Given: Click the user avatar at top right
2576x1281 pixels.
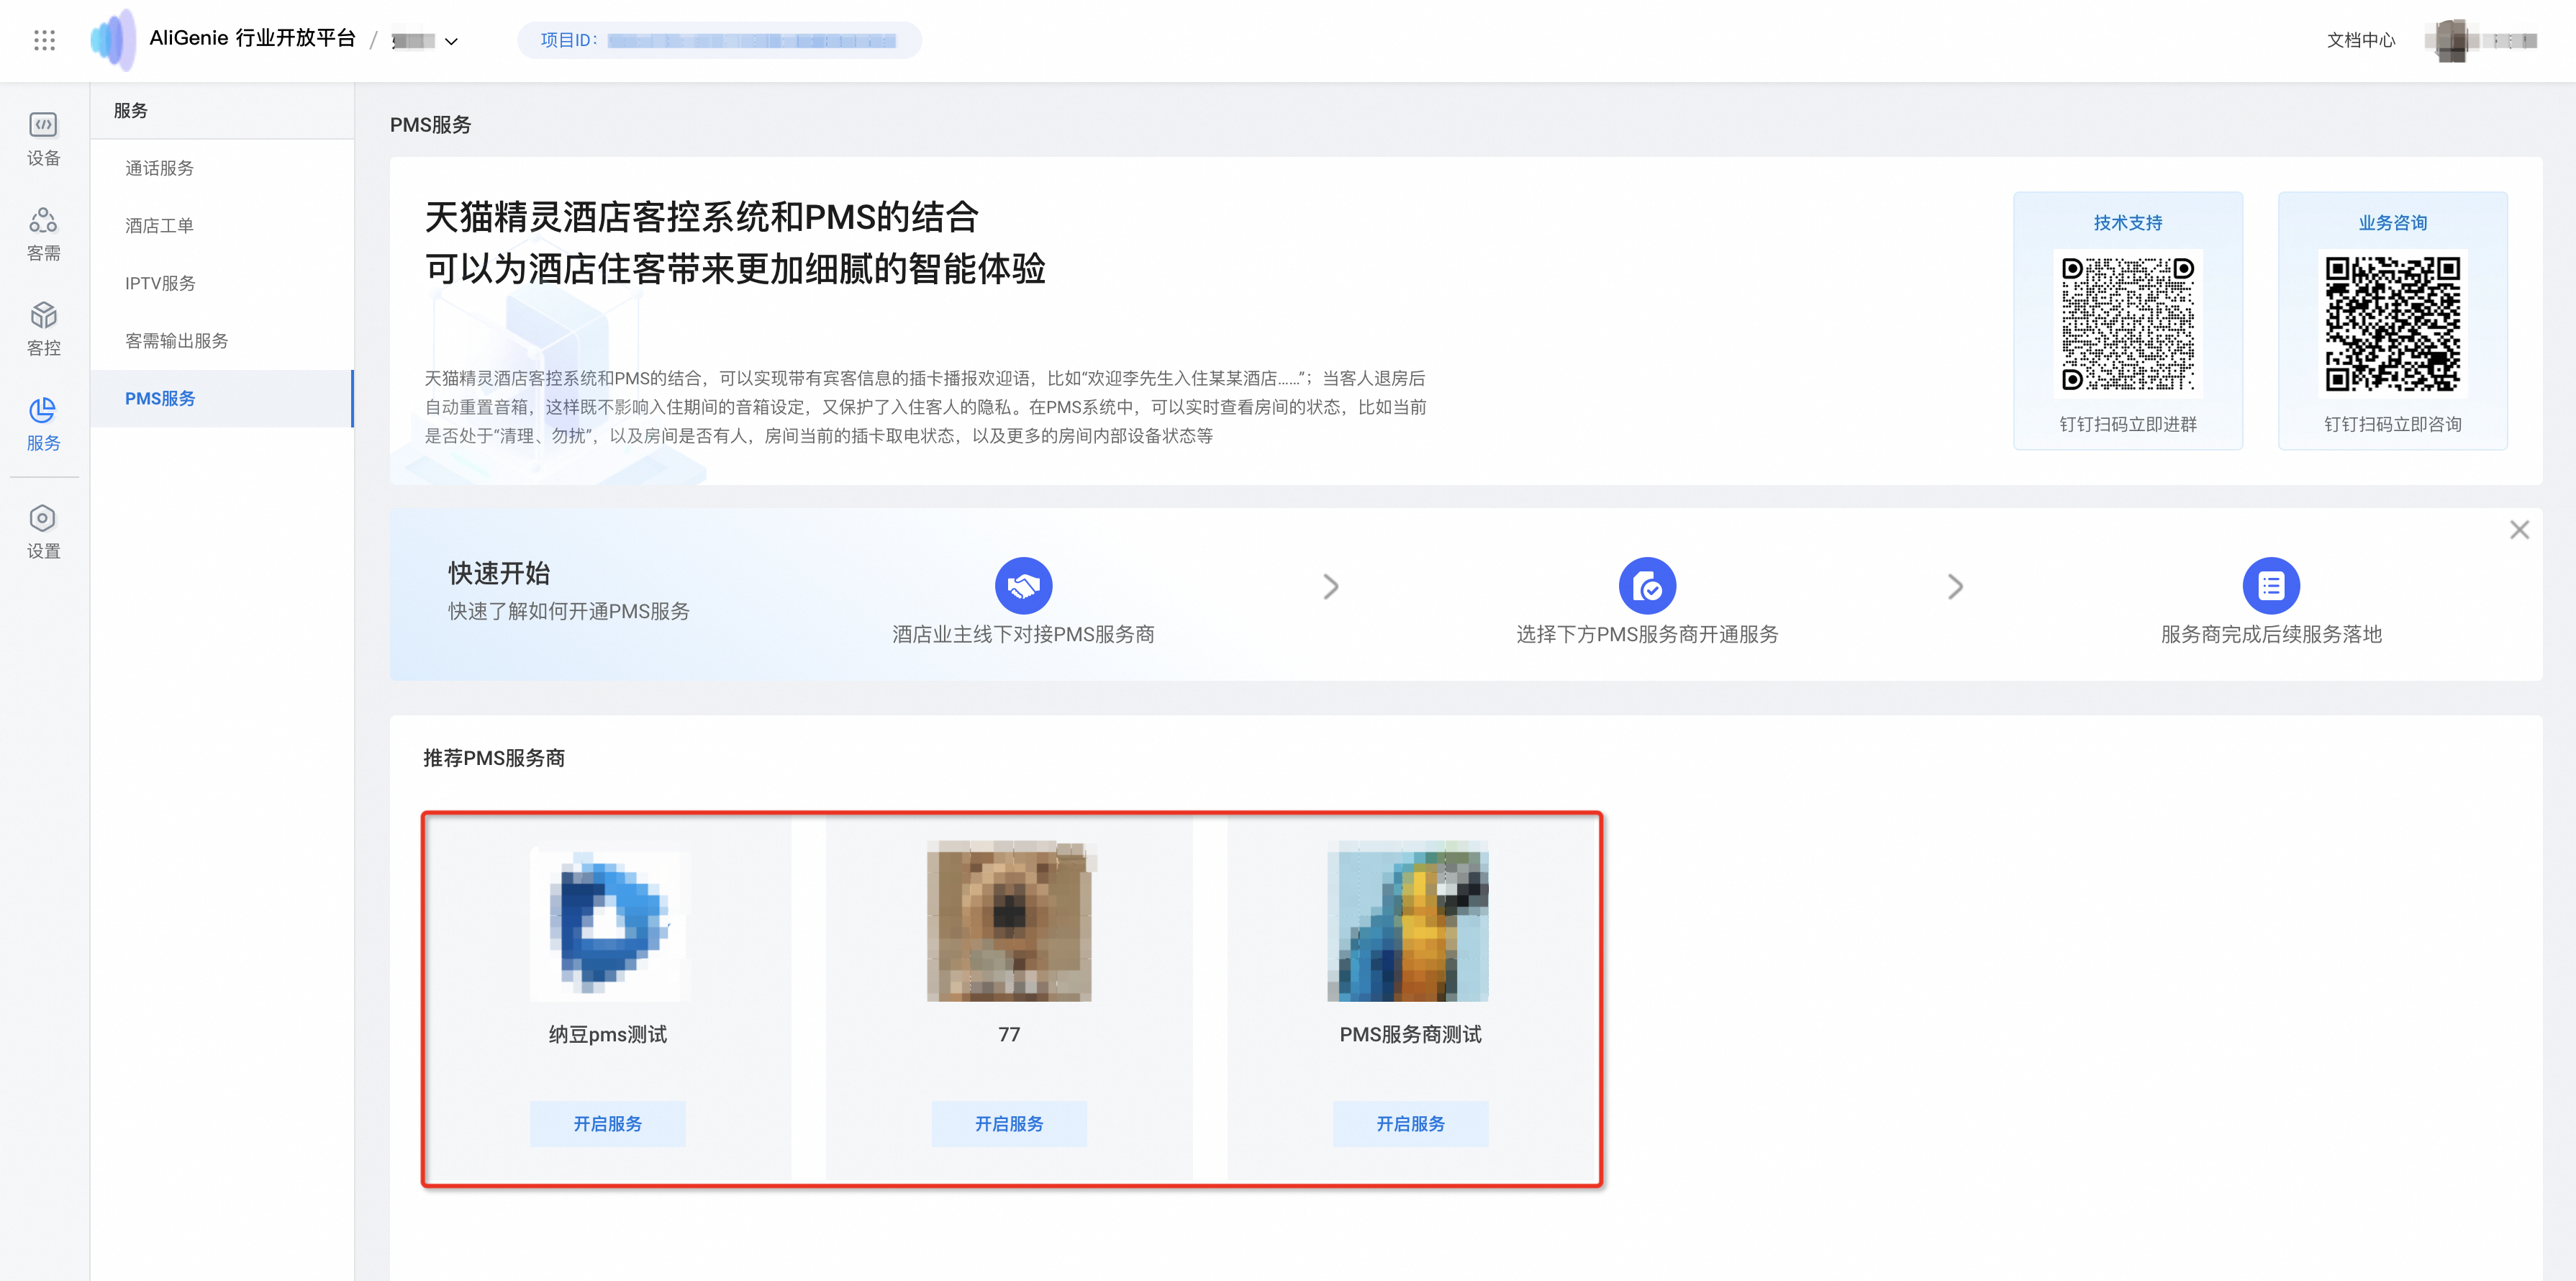Looking at the screenshot, I should click(2452, 40).
